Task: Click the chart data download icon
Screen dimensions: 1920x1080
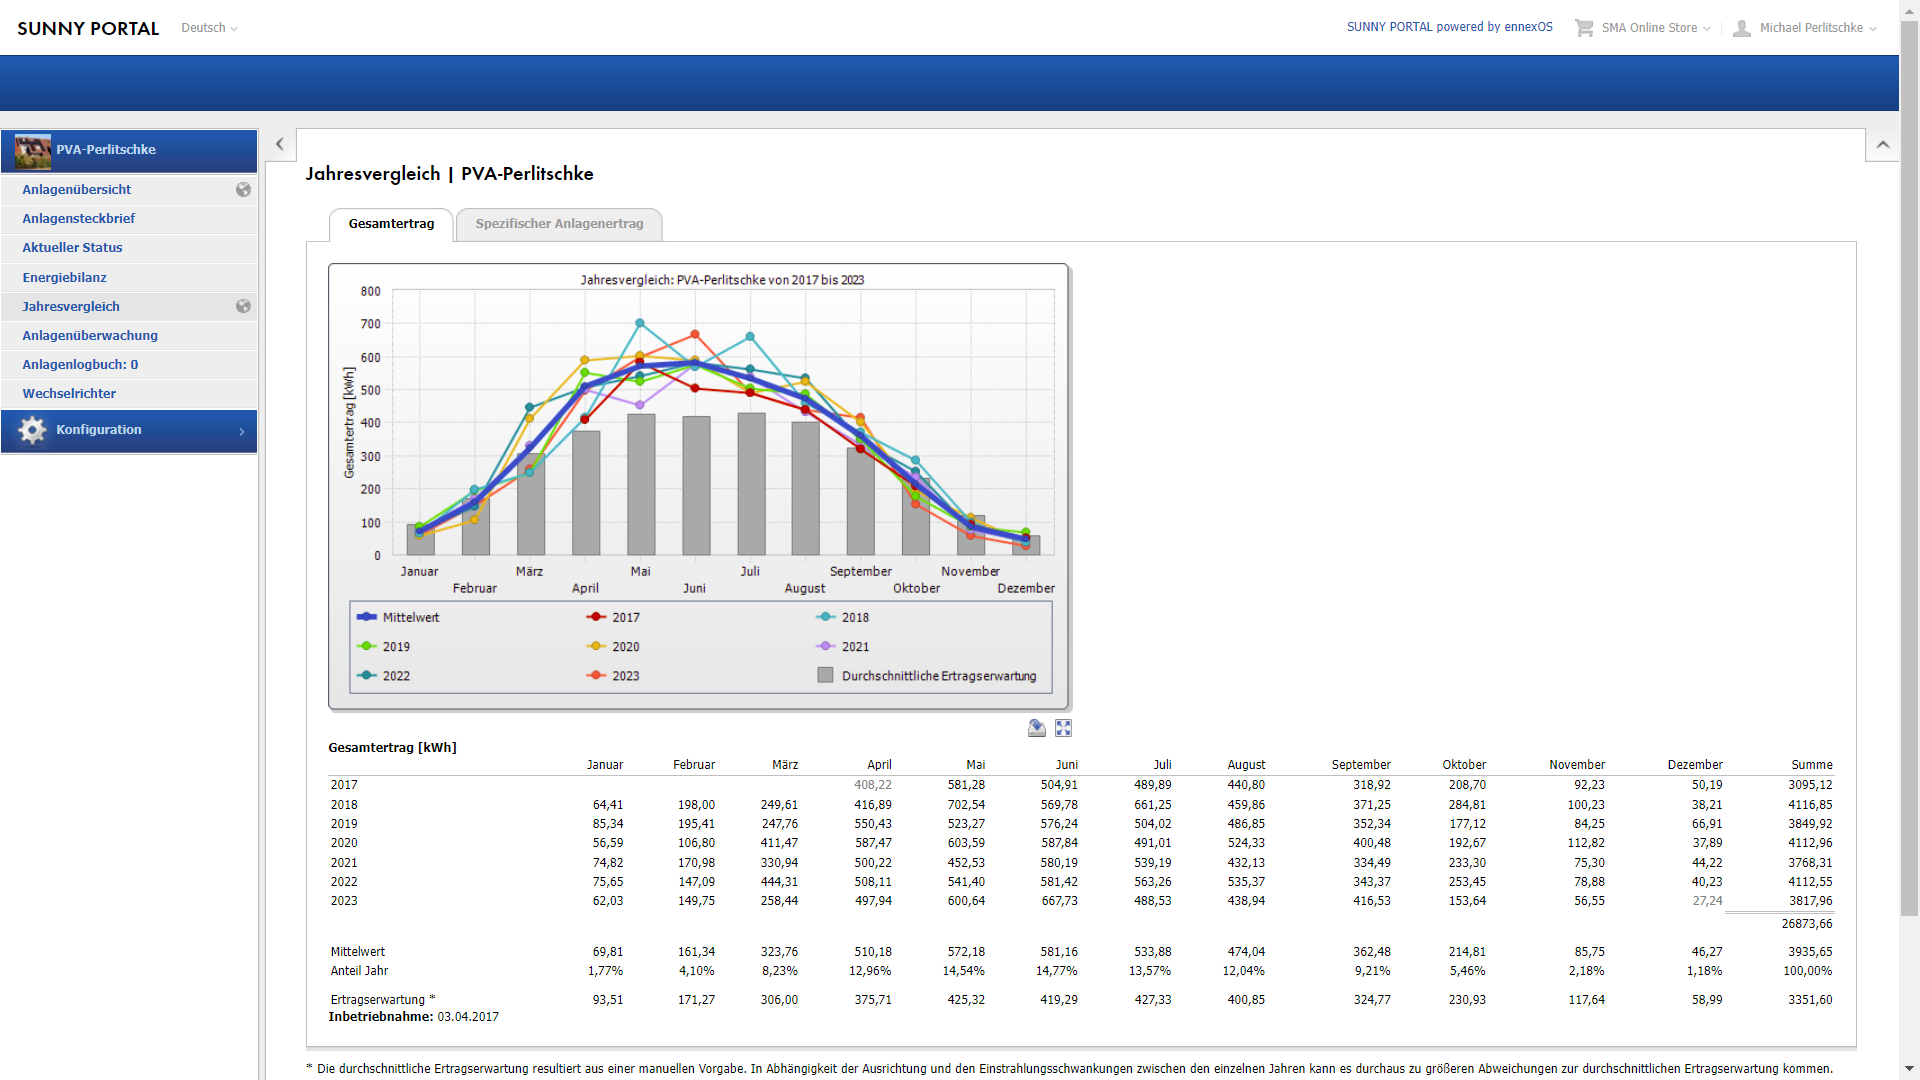Action: point(1036,728)
